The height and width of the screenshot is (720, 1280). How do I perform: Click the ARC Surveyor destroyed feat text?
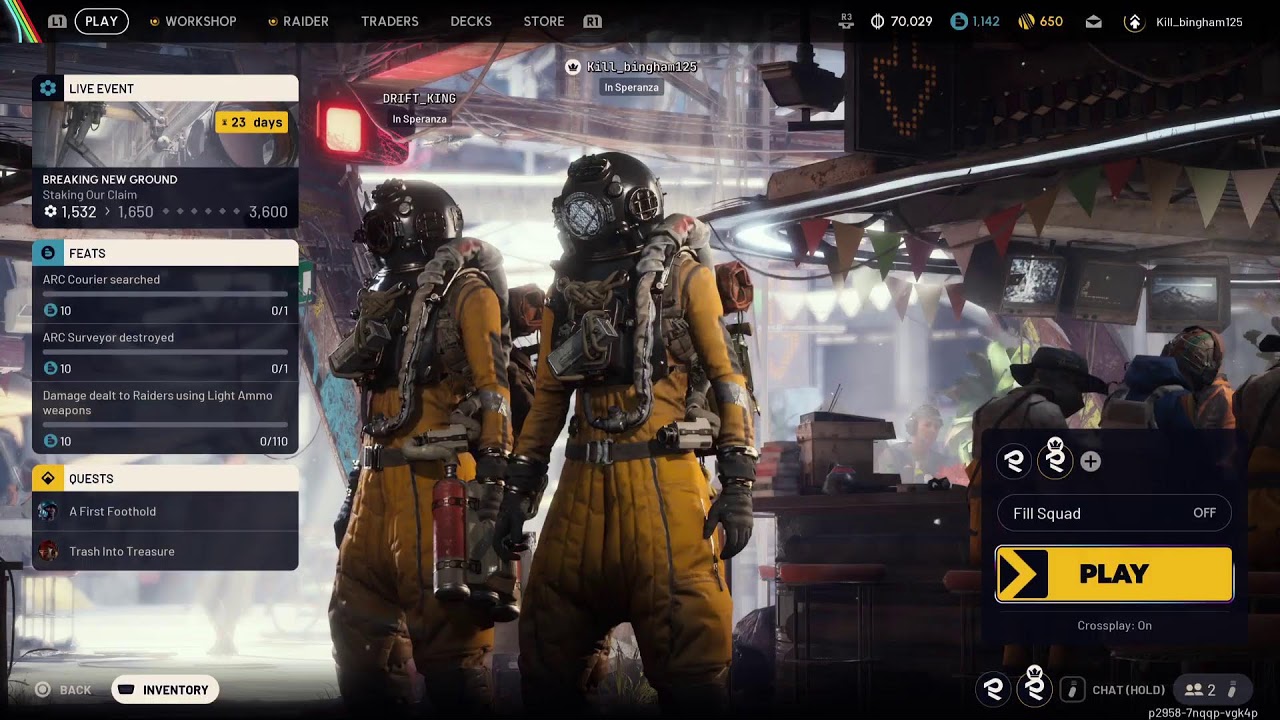click(108, 337)
